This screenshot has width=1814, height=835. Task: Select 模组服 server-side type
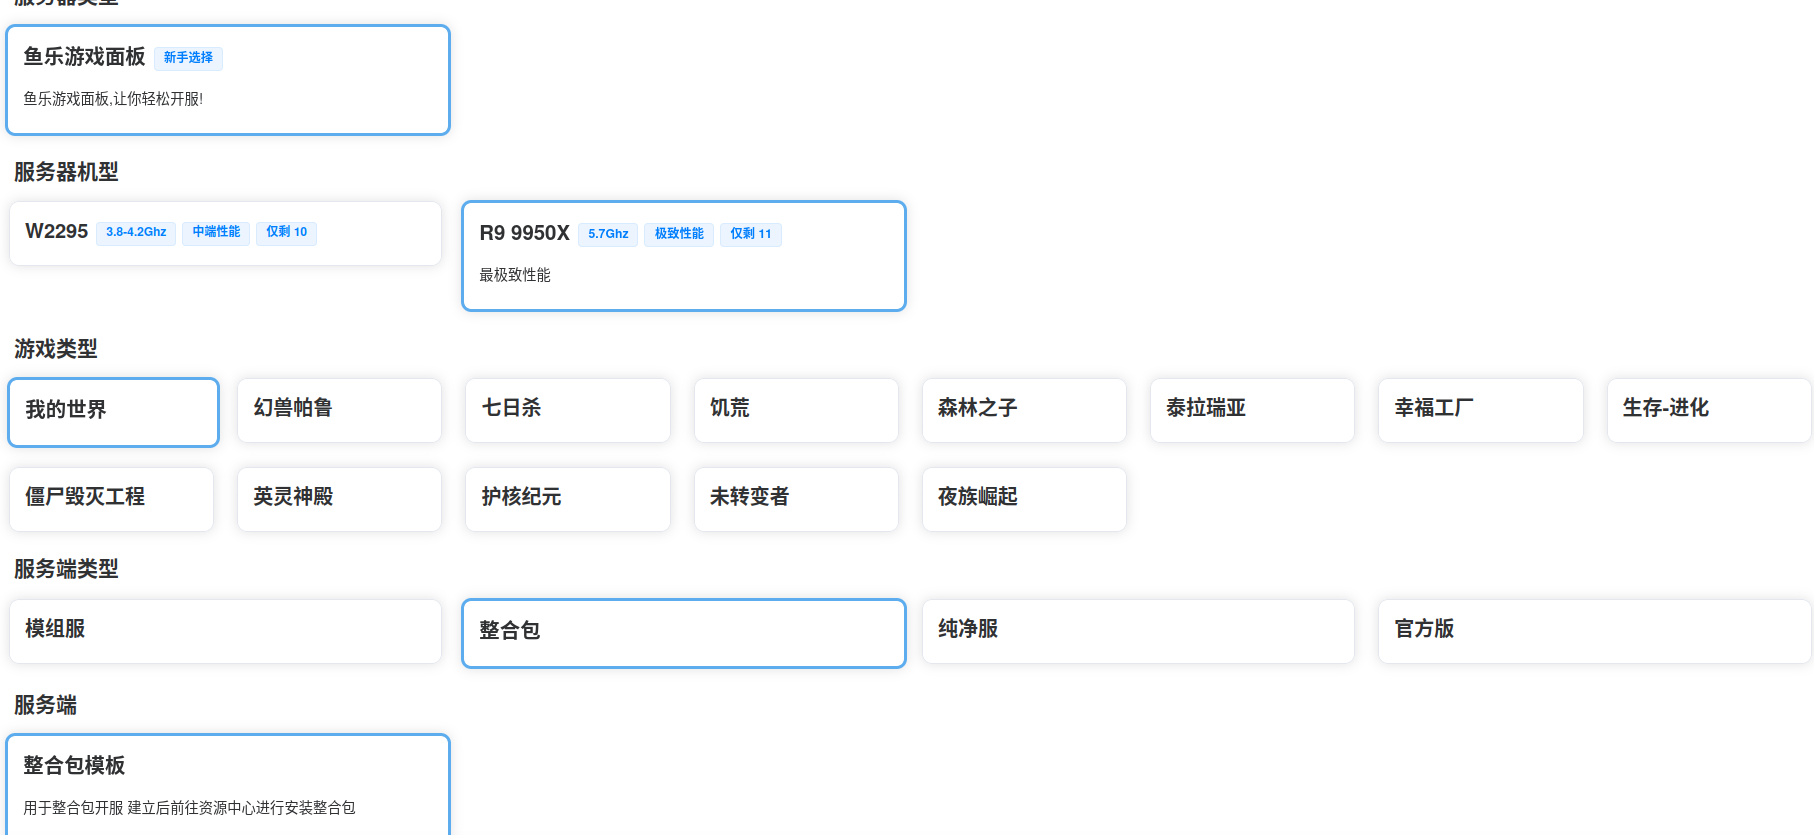coord(225,631)
